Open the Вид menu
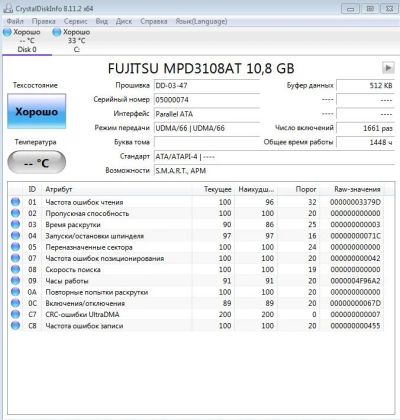400x420 pixels. tap(102, 21)
